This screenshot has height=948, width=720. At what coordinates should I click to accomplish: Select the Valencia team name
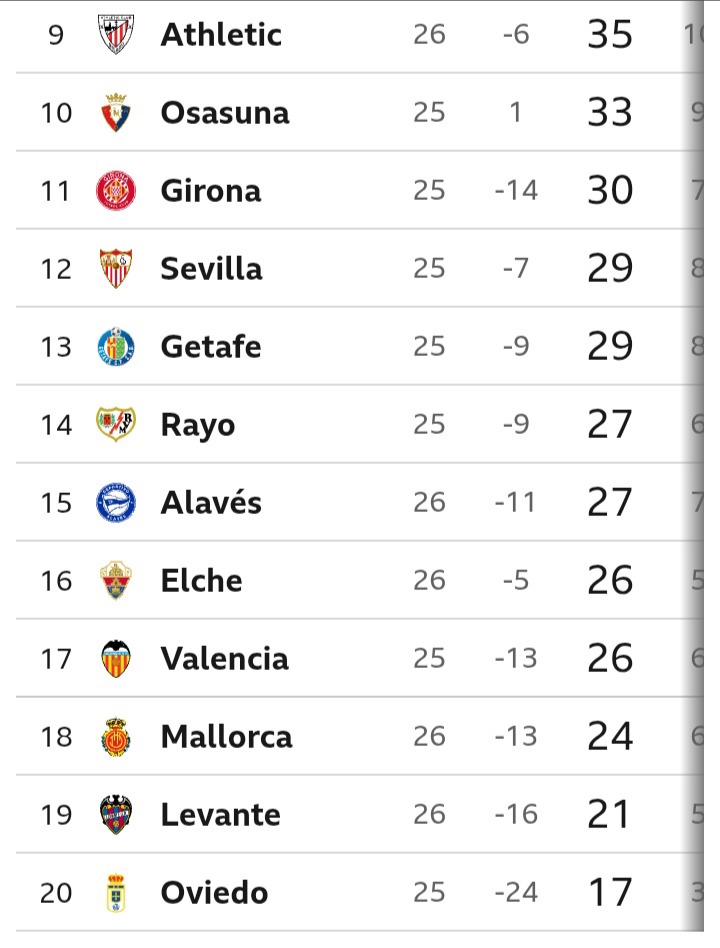[224, 658]
